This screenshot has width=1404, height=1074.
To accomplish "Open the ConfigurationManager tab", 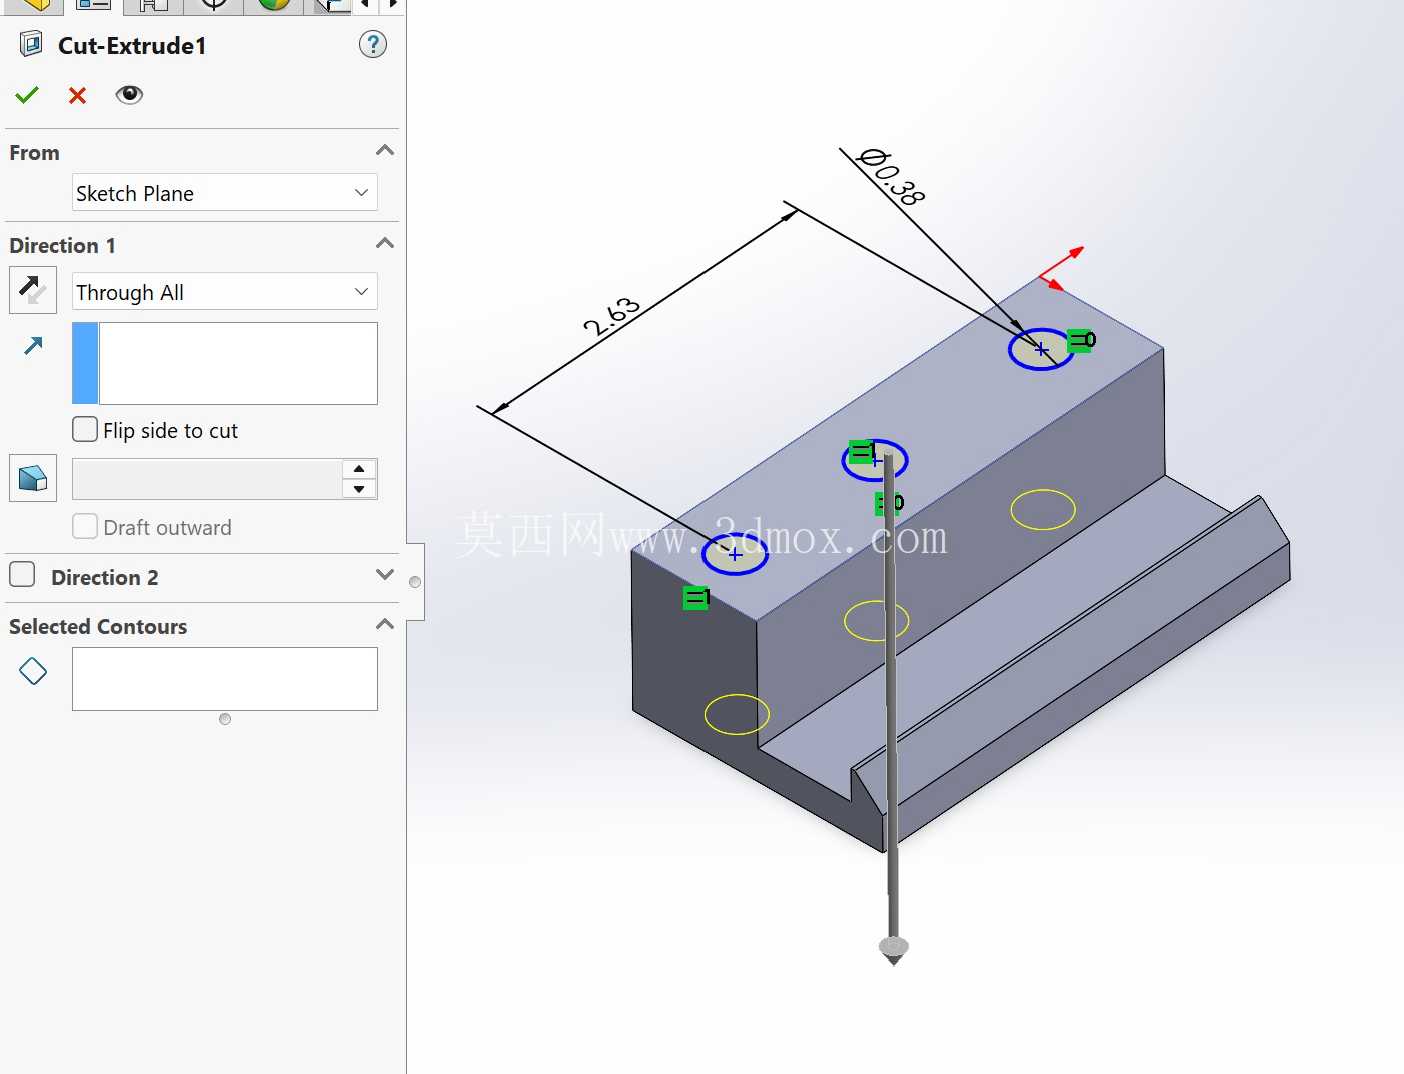I will 153,5.
